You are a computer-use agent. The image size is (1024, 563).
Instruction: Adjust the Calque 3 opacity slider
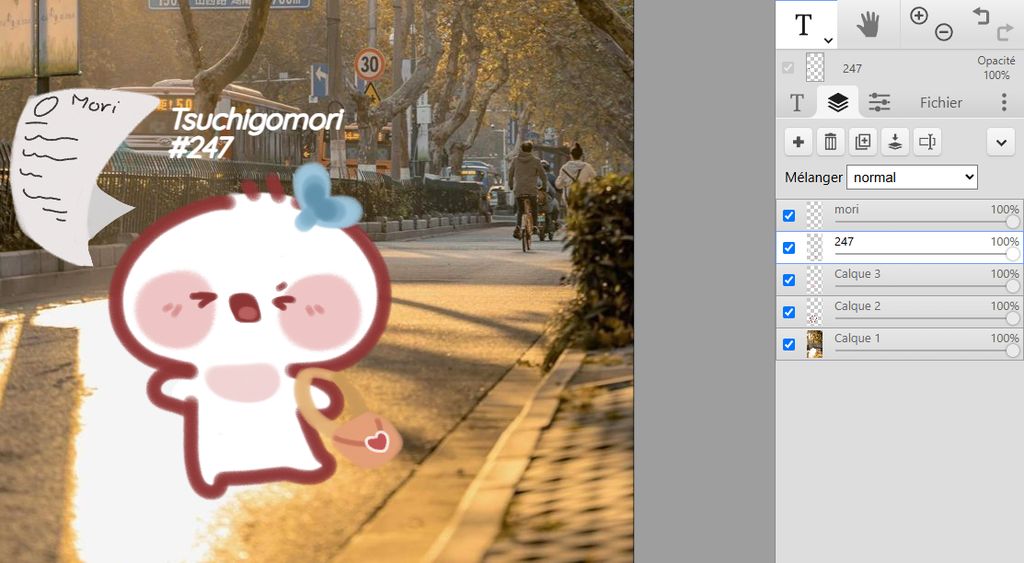click(x=927, y=286)
